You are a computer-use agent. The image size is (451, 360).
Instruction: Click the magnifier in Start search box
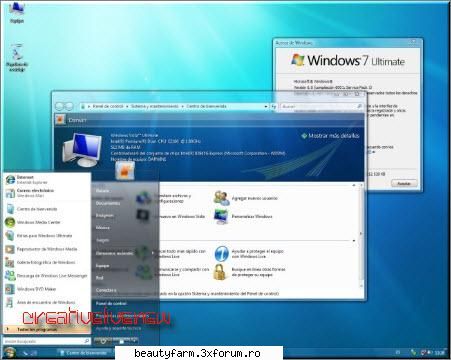click(x=86, y=341)
